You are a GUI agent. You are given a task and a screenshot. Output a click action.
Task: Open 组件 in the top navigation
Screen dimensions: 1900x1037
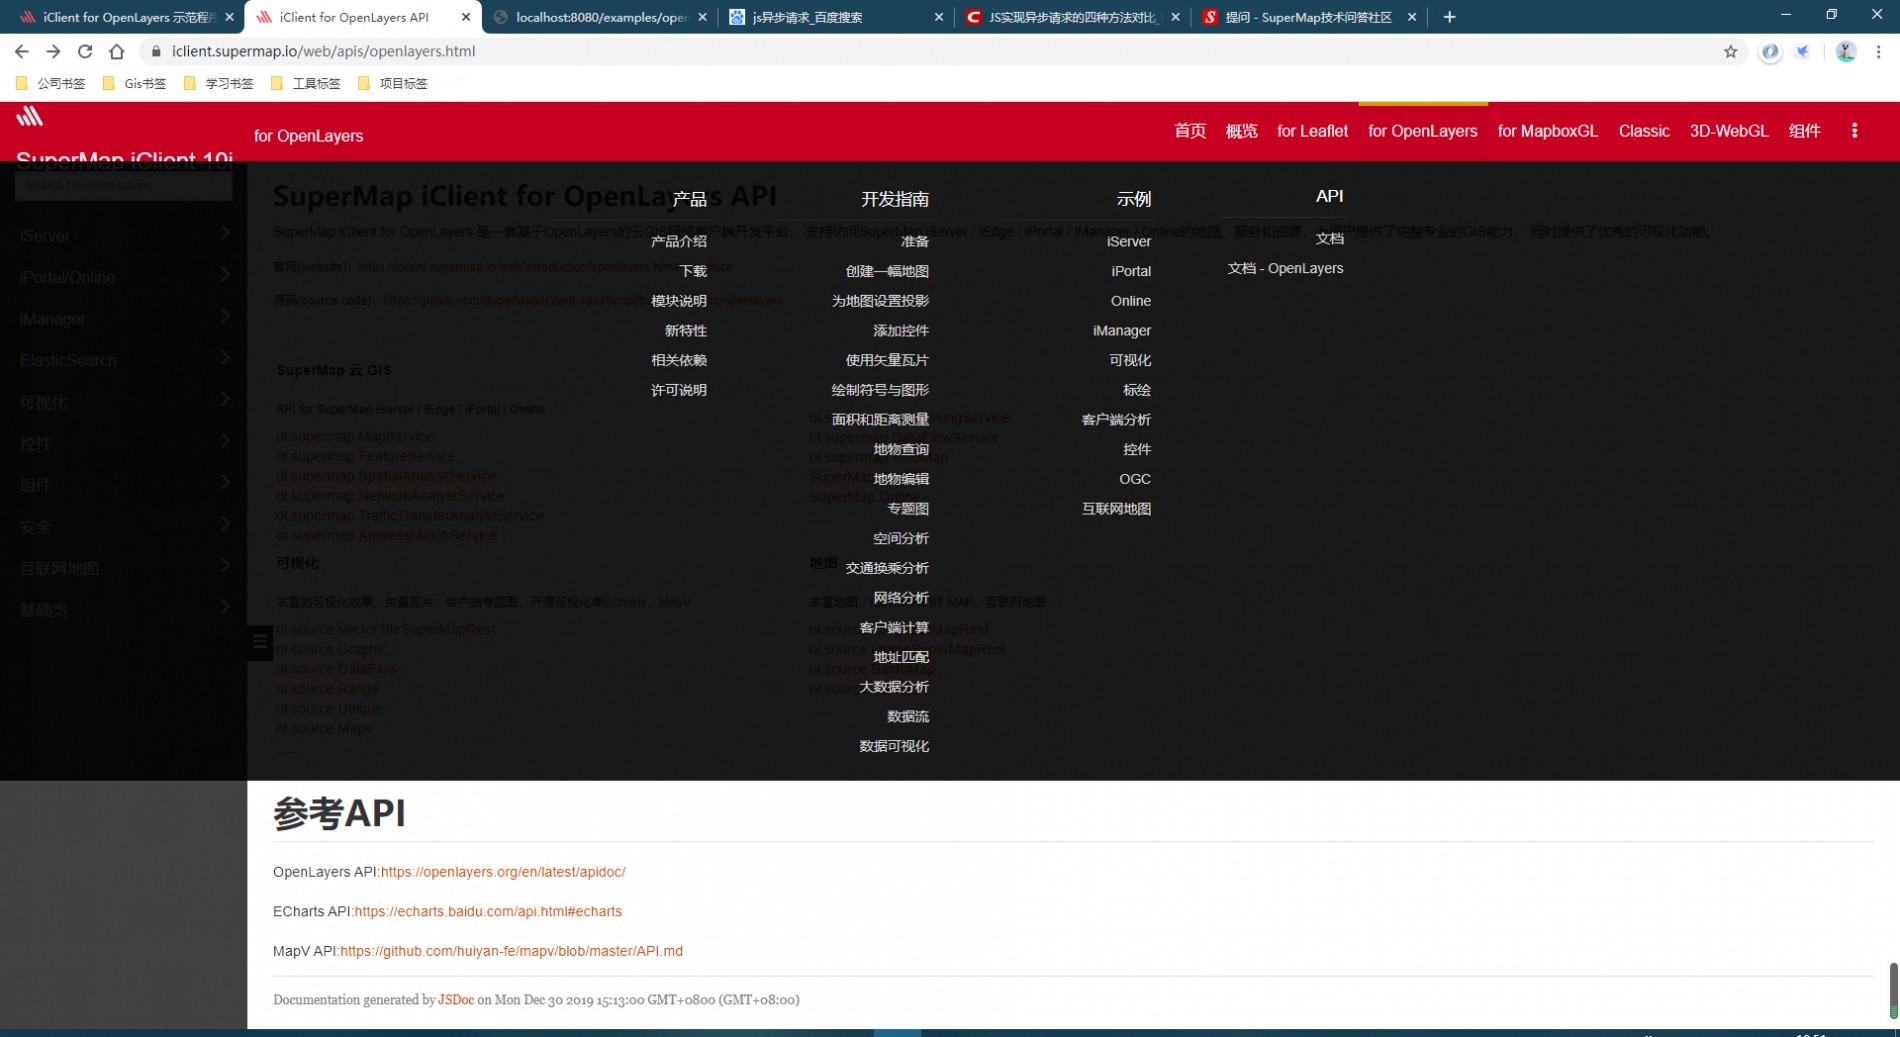[x=1804, y=131]
